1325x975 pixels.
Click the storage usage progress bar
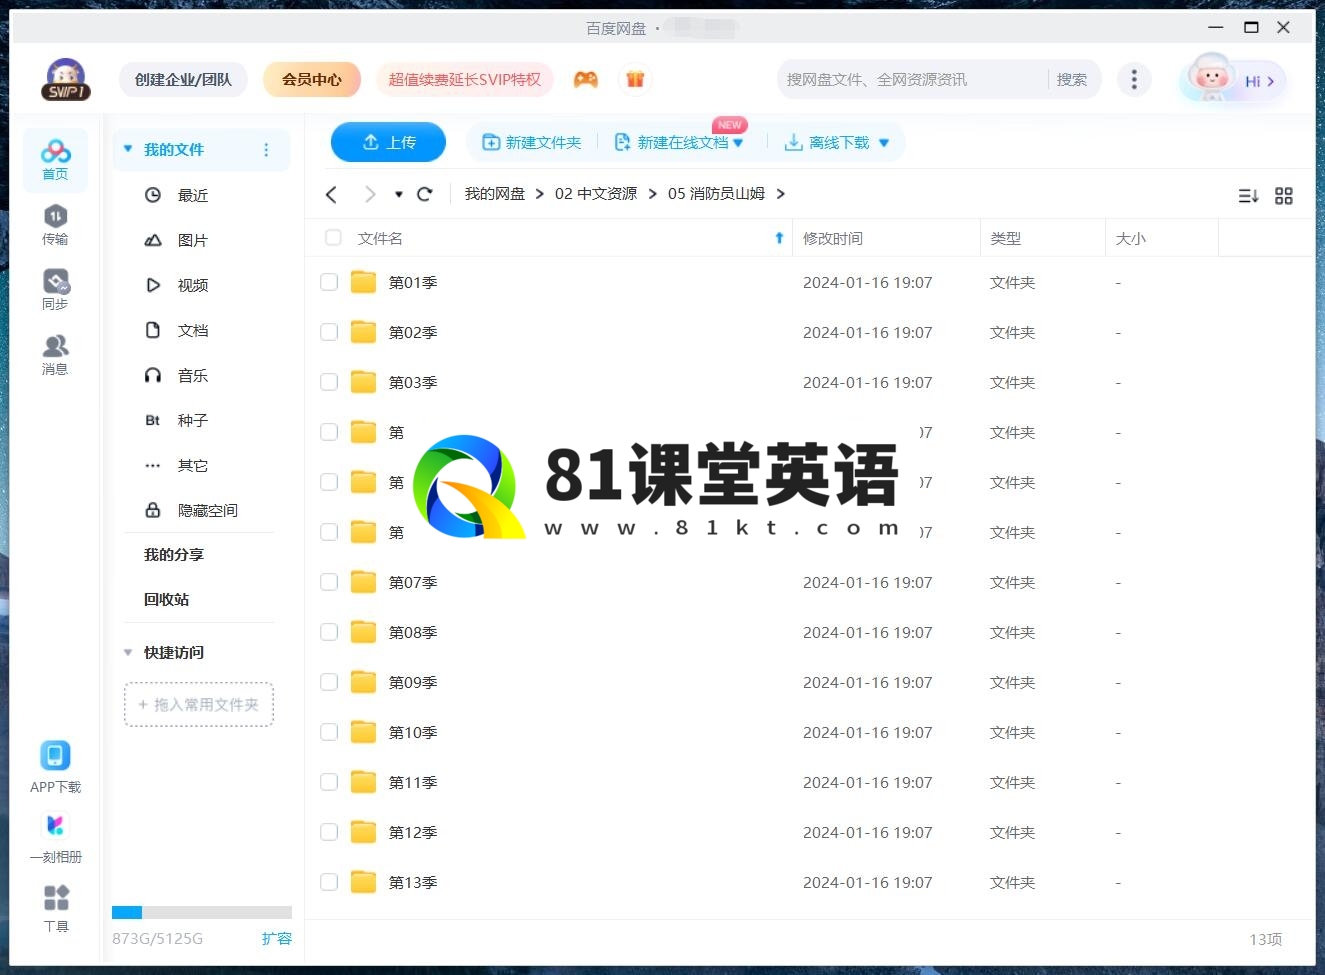tap(202, 912)
